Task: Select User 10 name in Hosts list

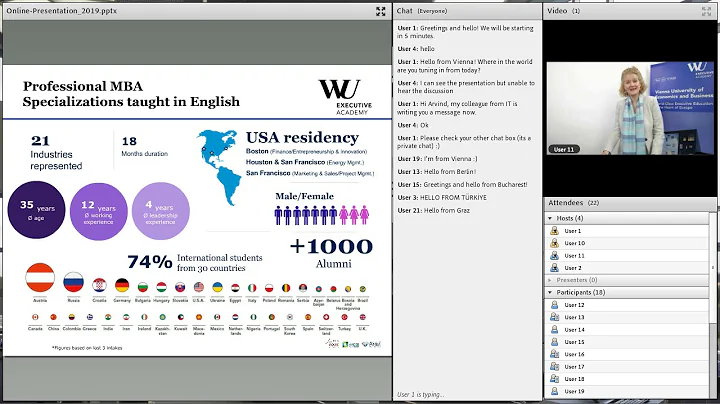Action: (574, 243)
